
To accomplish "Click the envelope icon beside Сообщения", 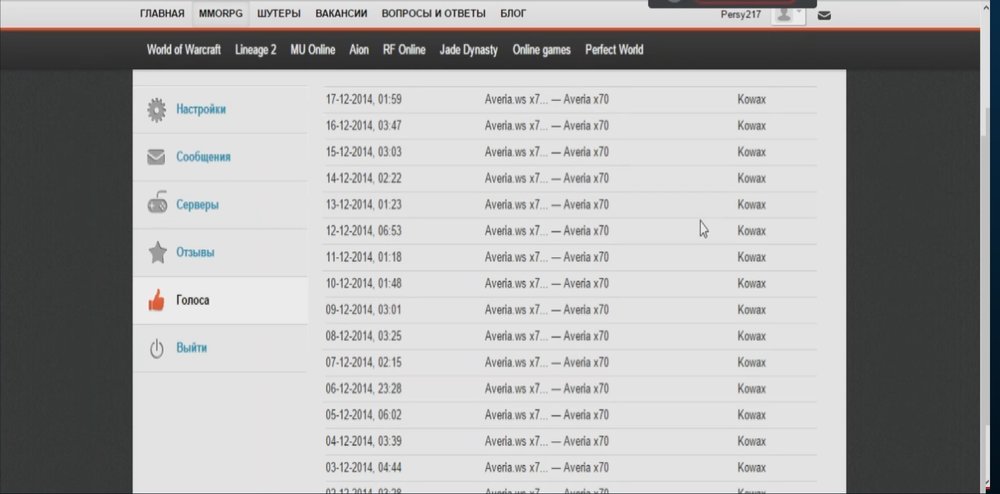I will (156, 157).
